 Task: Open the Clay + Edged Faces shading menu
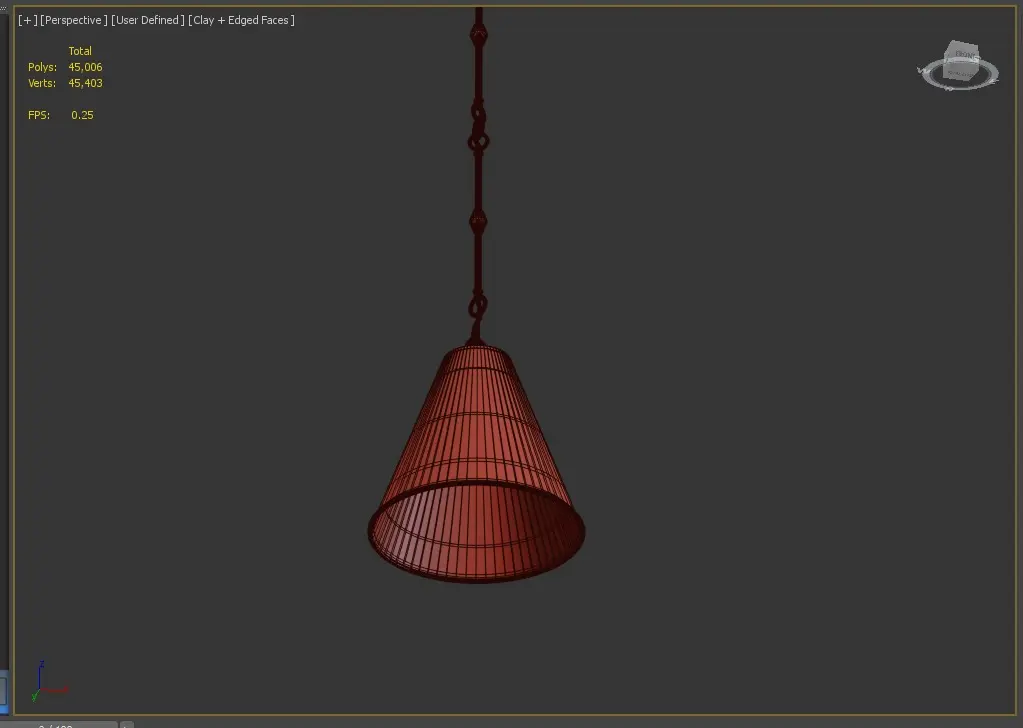(x=241, y=20)
